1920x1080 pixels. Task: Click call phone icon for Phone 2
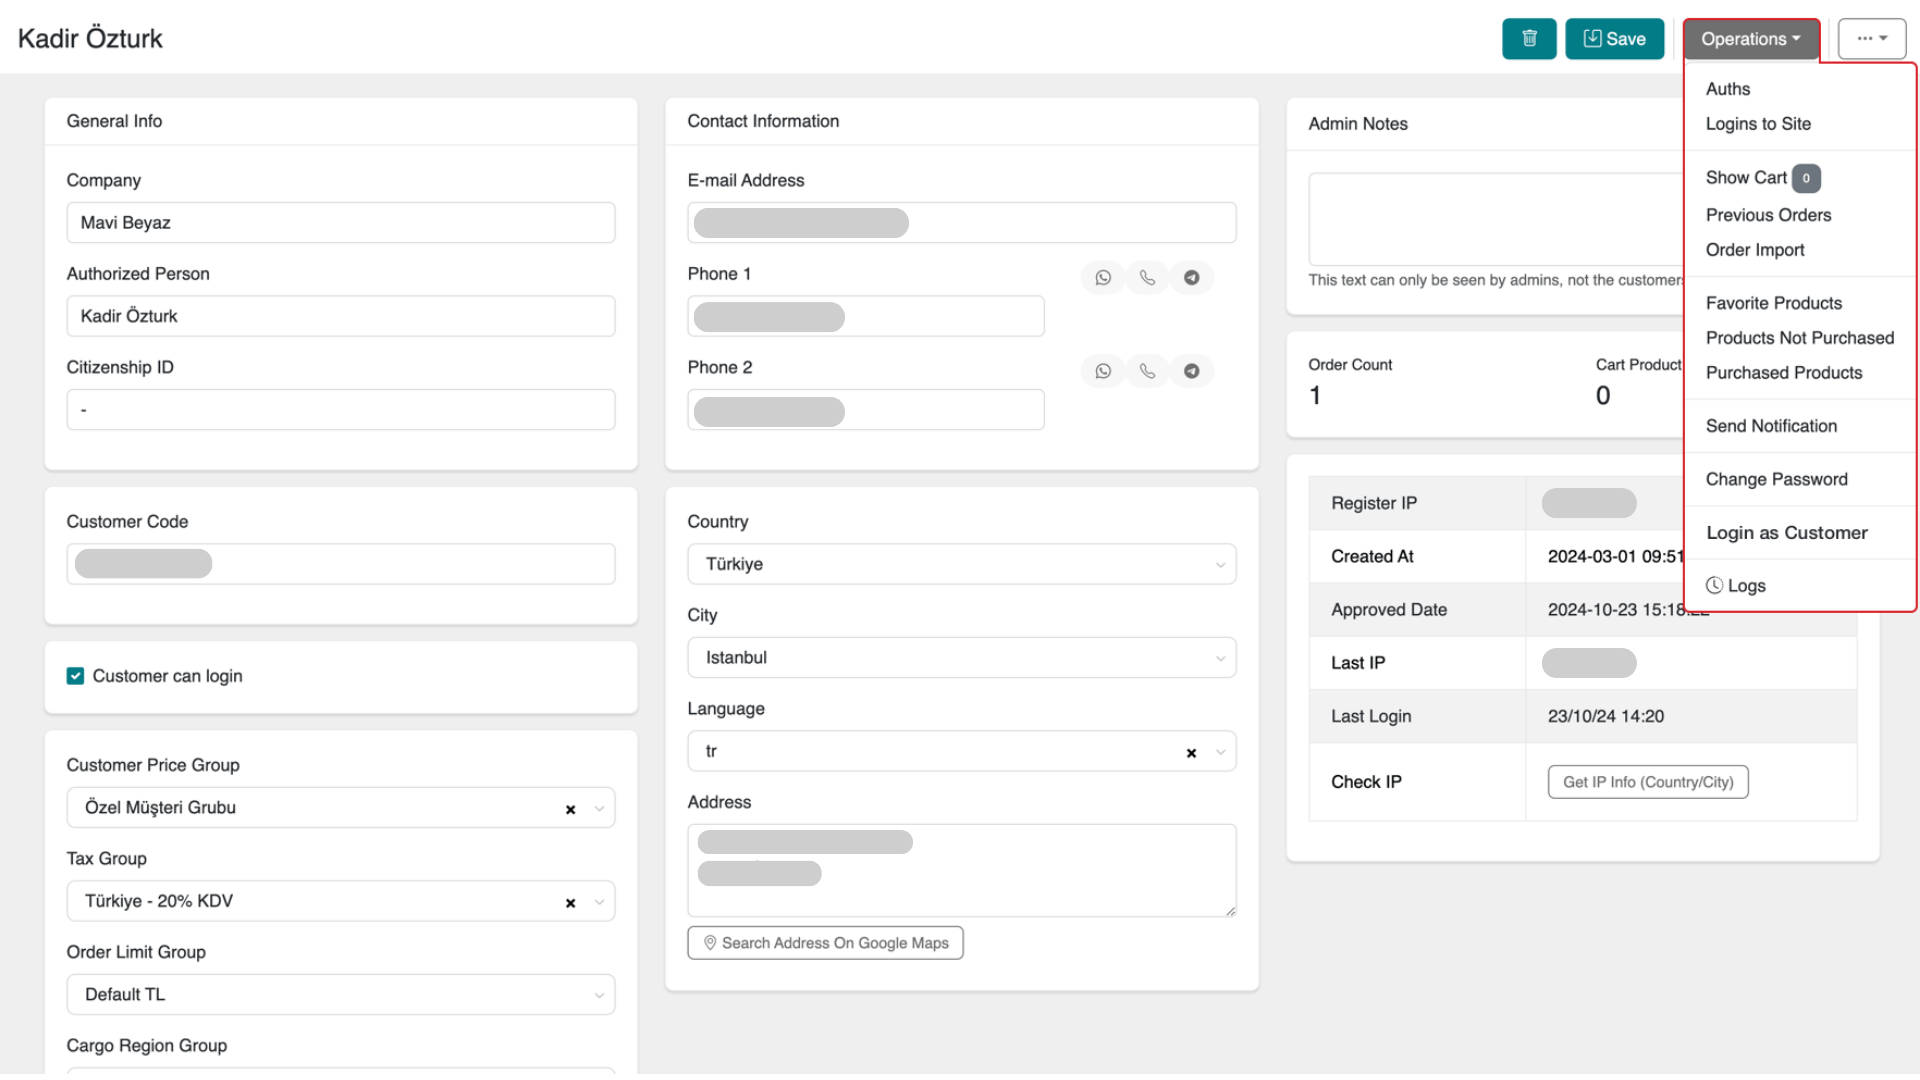tap(1147, 371)
